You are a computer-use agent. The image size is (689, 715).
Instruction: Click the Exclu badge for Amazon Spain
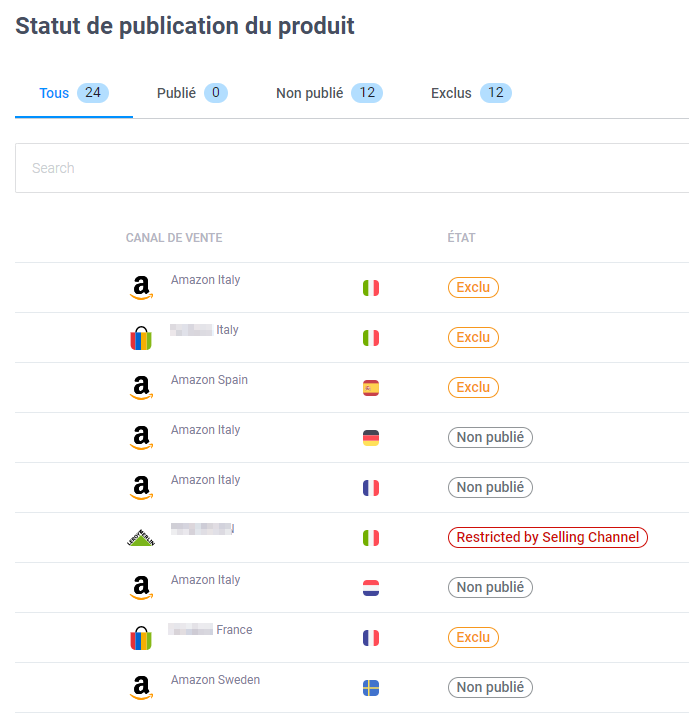click(x=473, y=388)
